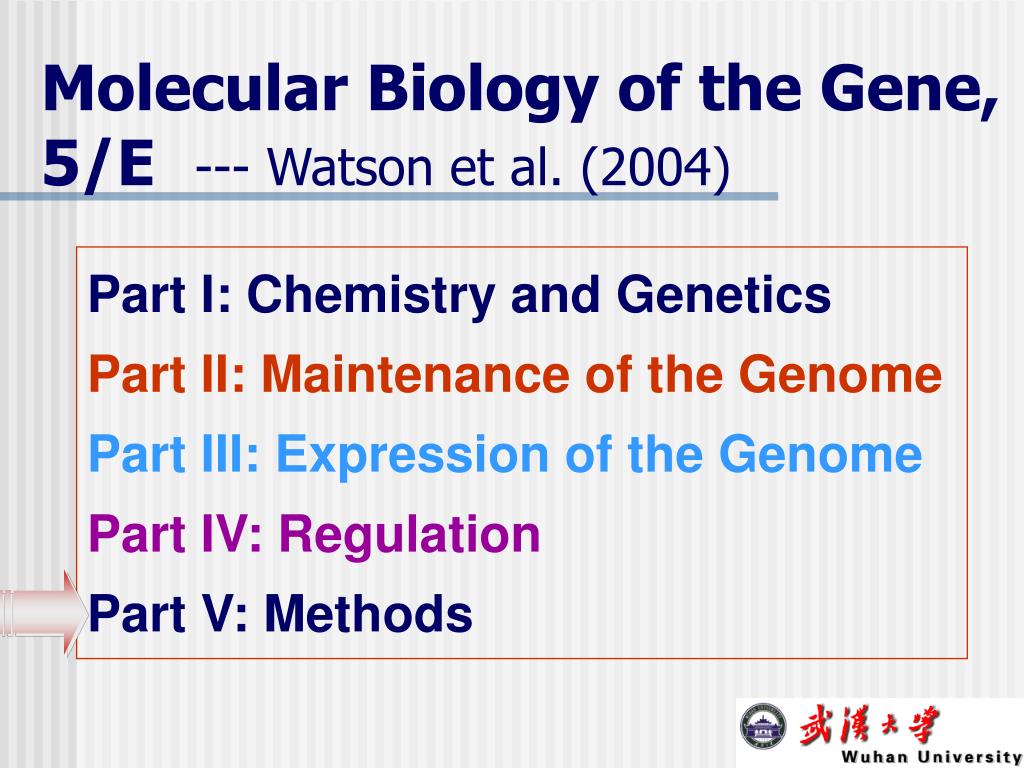Screen dimensions: 1024x768
Task: Click the blue underline below the title
Action: click(389, 196)
